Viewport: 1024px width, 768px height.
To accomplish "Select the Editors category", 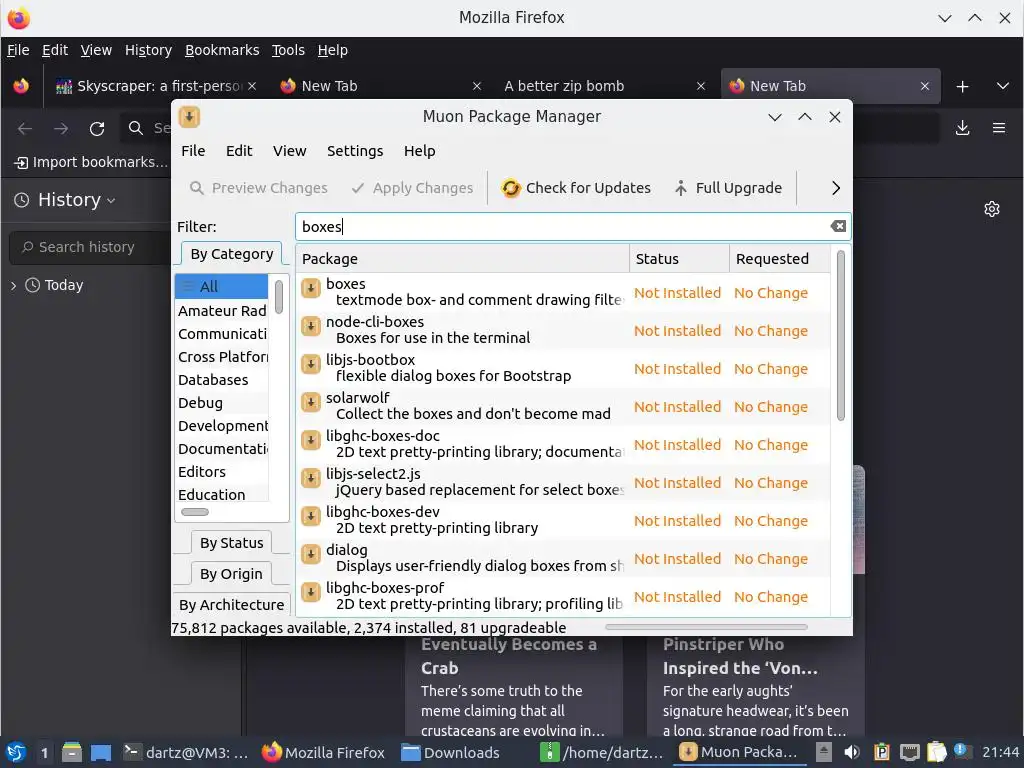I will 221,472.
